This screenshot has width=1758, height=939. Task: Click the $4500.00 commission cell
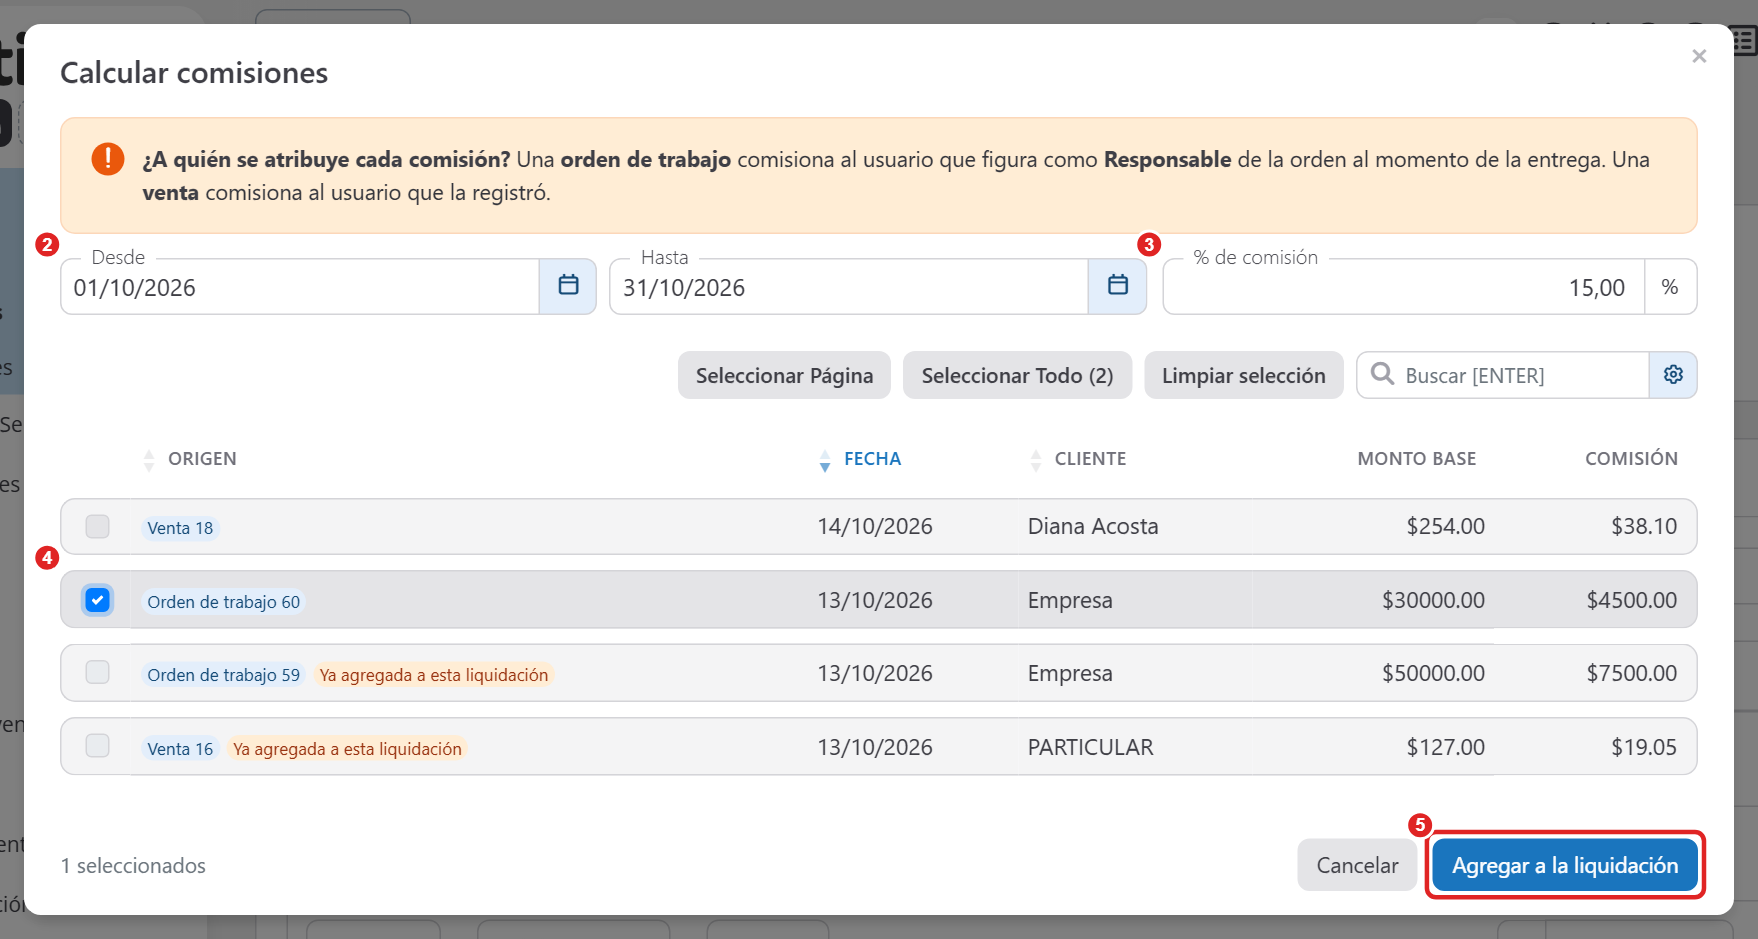pos(1632,600)
